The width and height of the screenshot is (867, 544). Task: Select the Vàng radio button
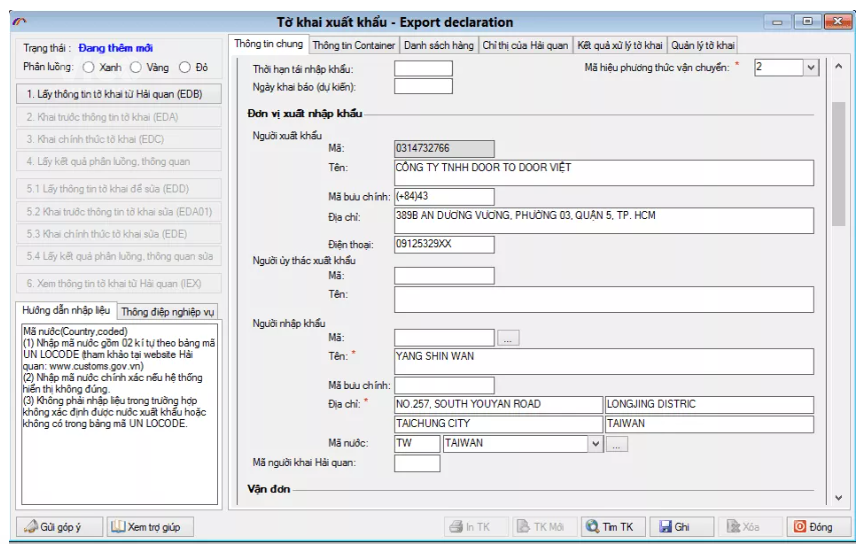pos(135,67)
